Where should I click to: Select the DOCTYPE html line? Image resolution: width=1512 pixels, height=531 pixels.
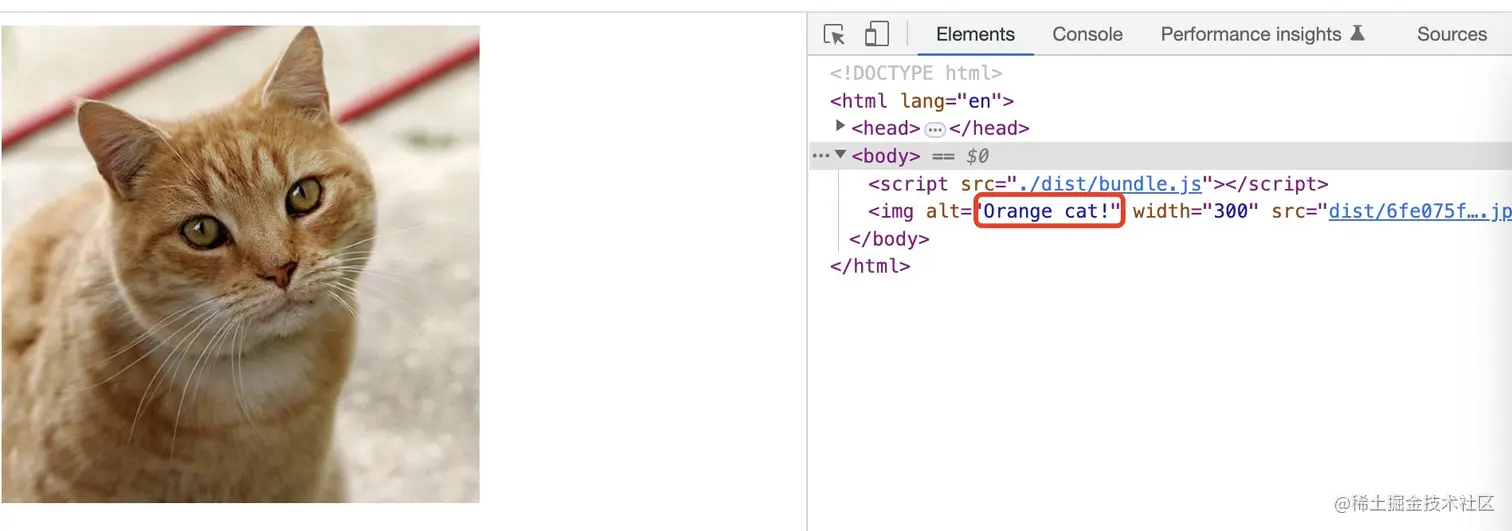pyautogui.click(x=916, y=73)
